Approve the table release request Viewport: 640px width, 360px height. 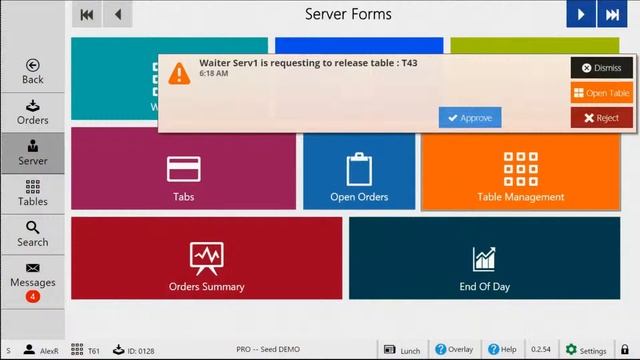click(470, 118)
